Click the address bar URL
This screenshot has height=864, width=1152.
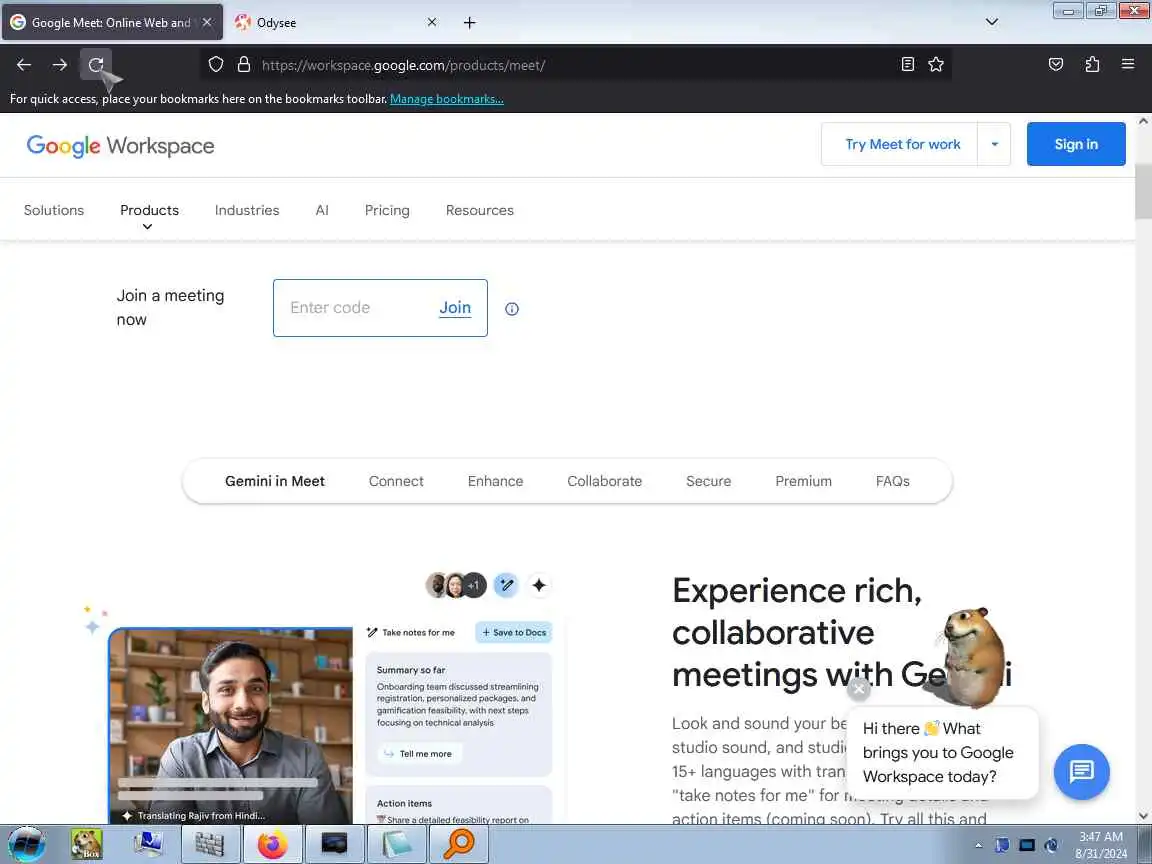[x=403, y=65]
